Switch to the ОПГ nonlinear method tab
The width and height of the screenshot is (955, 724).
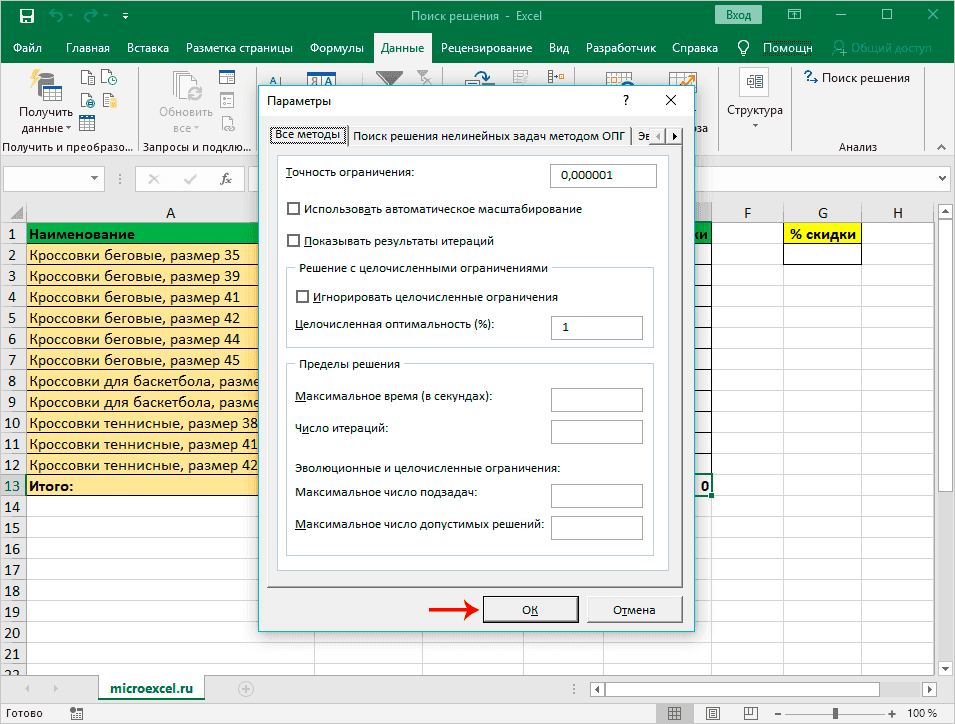(490, 135)
